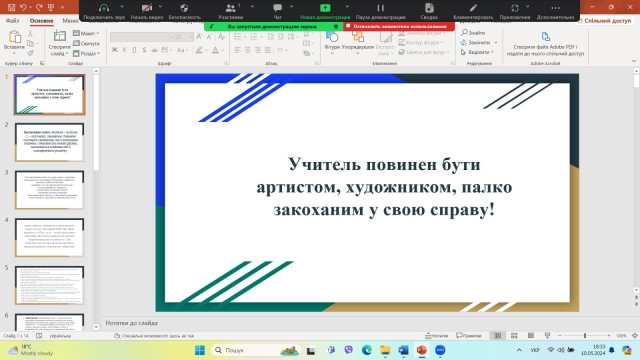
Task: Open the change case Aa dropdown
Action: pos(182,50)
